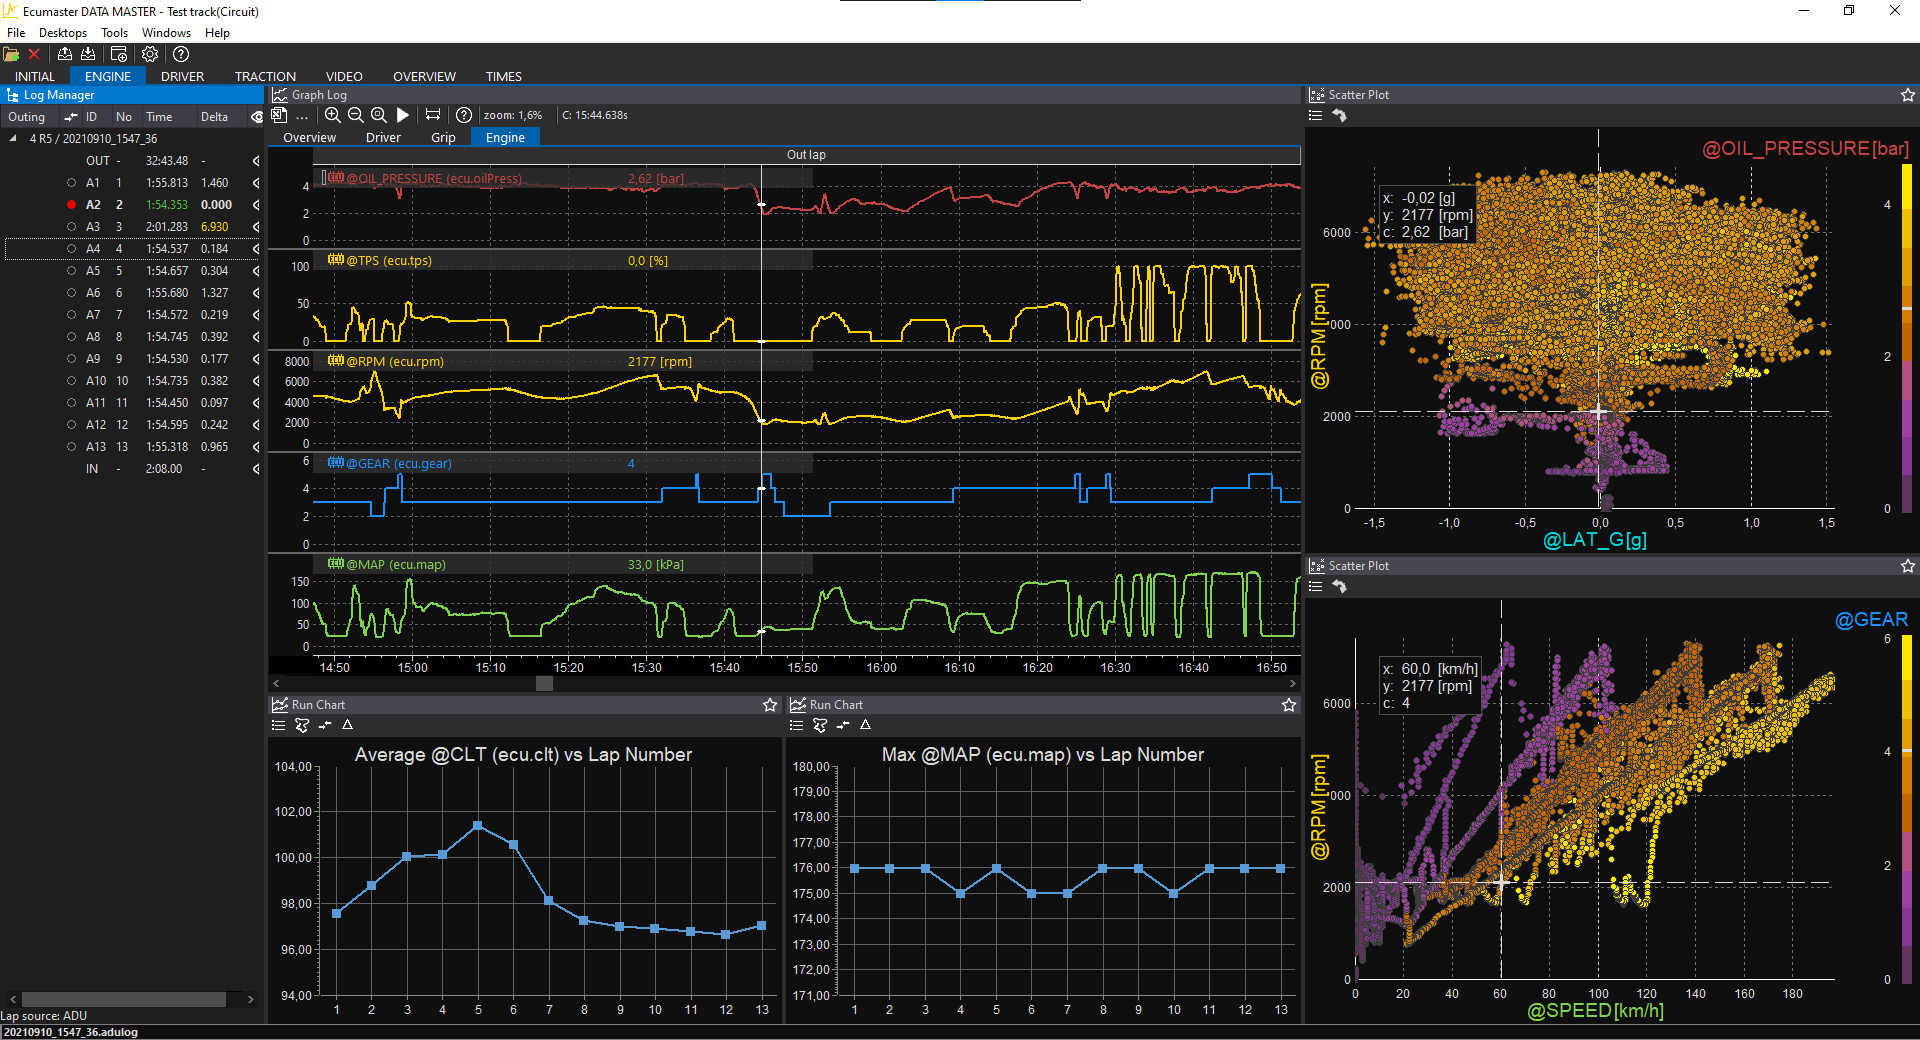1920x1040 pixels.
Task: Click the open log folder icon
Action: [11, 54]
